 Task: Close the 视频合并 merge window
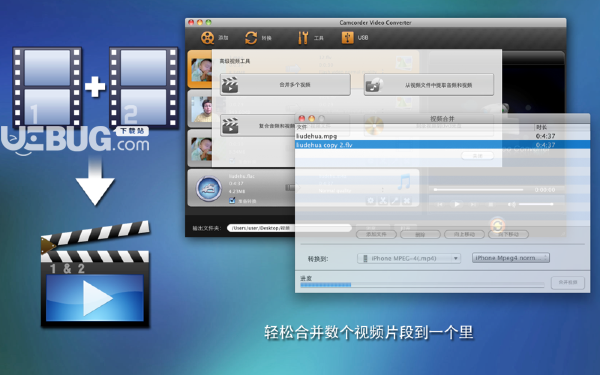coord(302,119)
